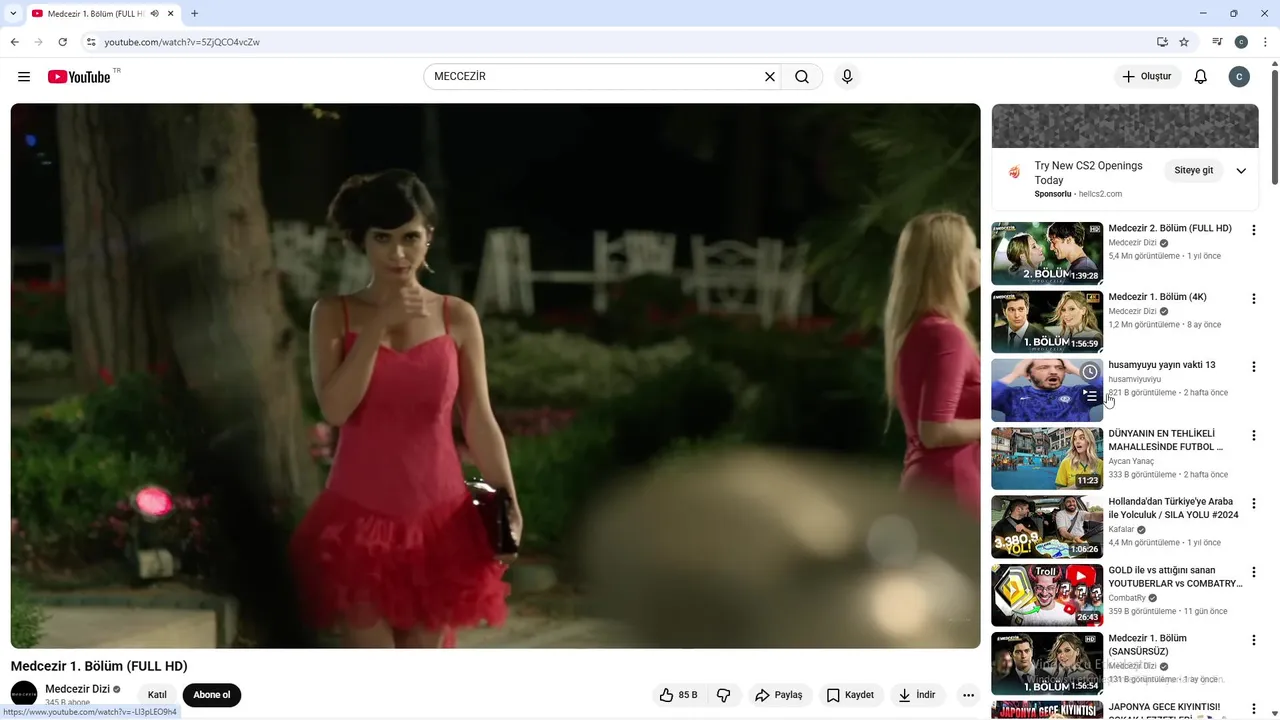Open options for Medcezir 1. Bölüm (SANSÜRSÜZ)
Screen dimensions: 1280x720
tap(1253, 640)
